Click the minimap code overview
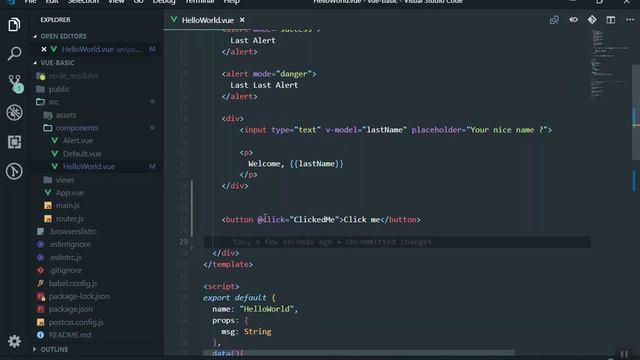The image size is (640, 360). coord(609,65)
